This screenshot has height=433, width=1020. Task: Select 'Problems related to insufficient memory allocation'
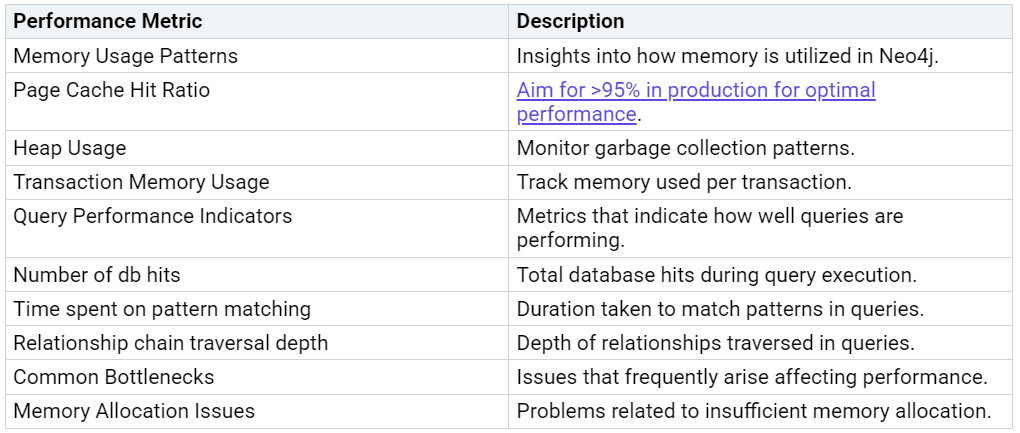point(754,411)
